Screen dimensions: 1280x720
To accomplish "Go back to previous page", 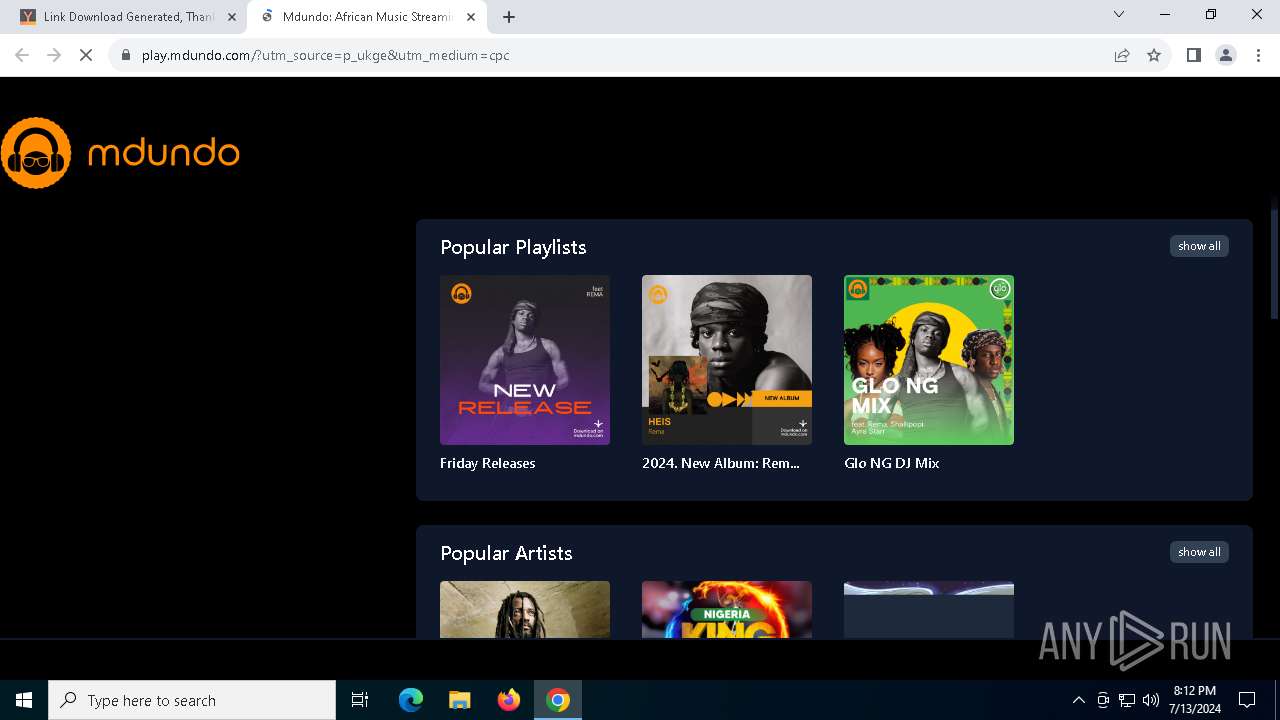I will pos(22,55).
